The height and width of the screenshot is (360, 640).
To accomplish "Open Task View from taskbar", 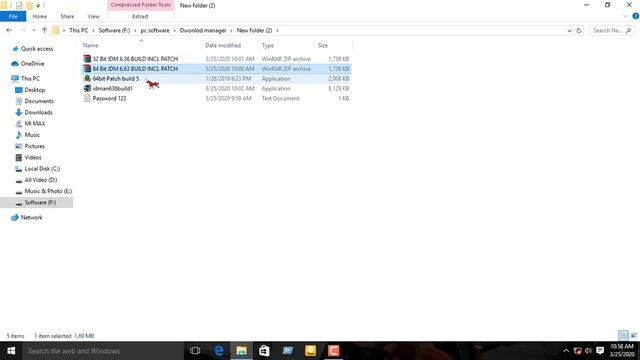I will click(x=195, y=351).
